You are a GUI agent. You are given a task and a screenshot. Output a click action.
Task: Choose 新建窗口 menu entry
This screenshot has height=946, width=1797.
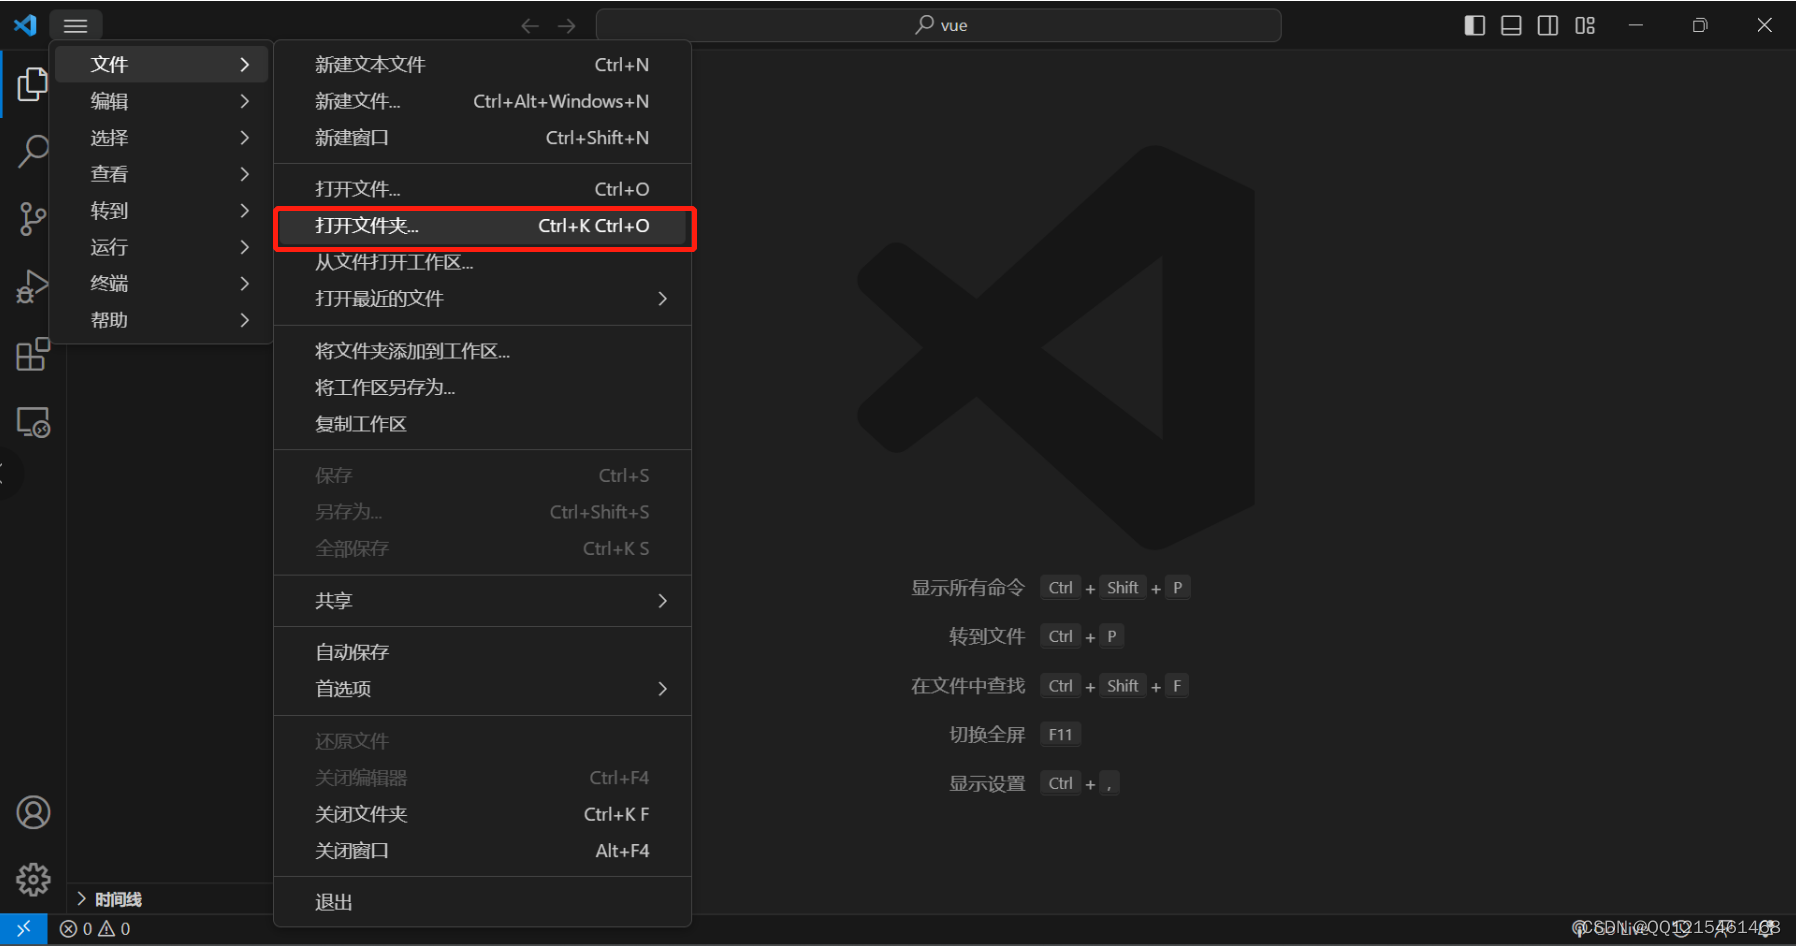(483, 138)
